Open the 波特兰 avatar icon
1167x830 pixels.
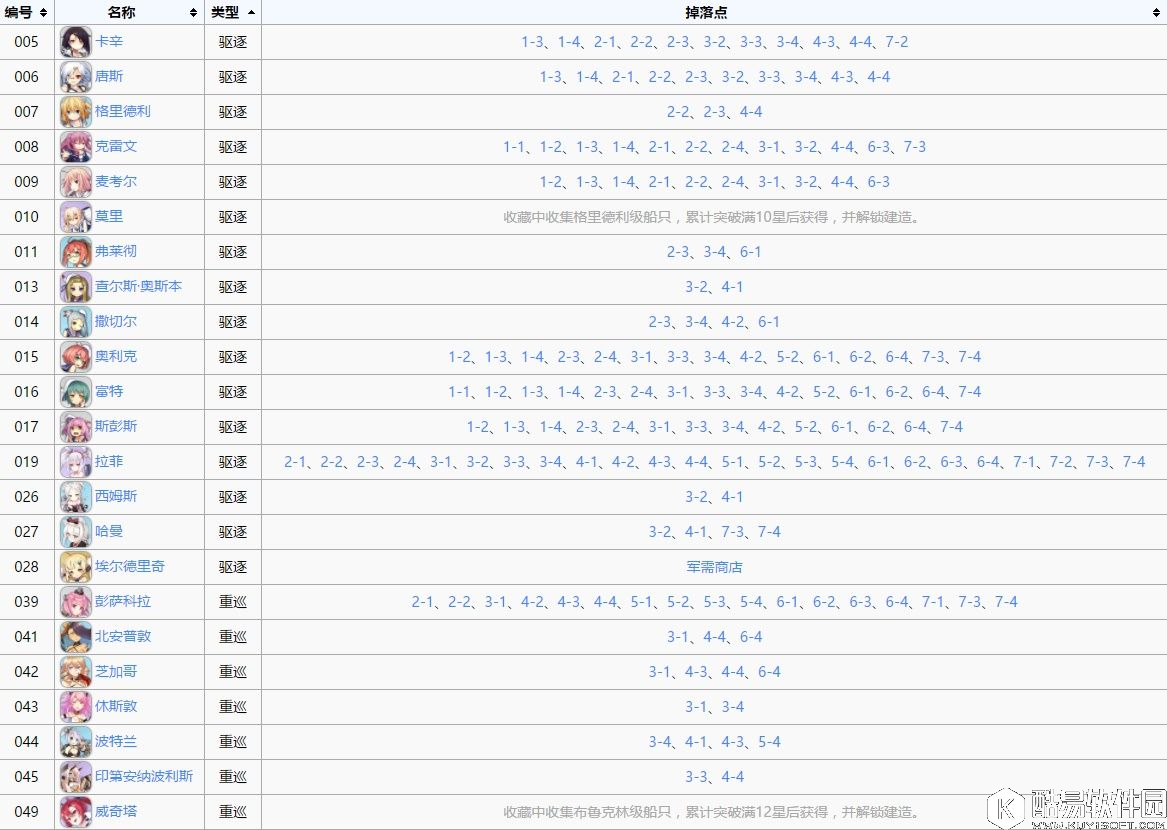pos(75,742)
